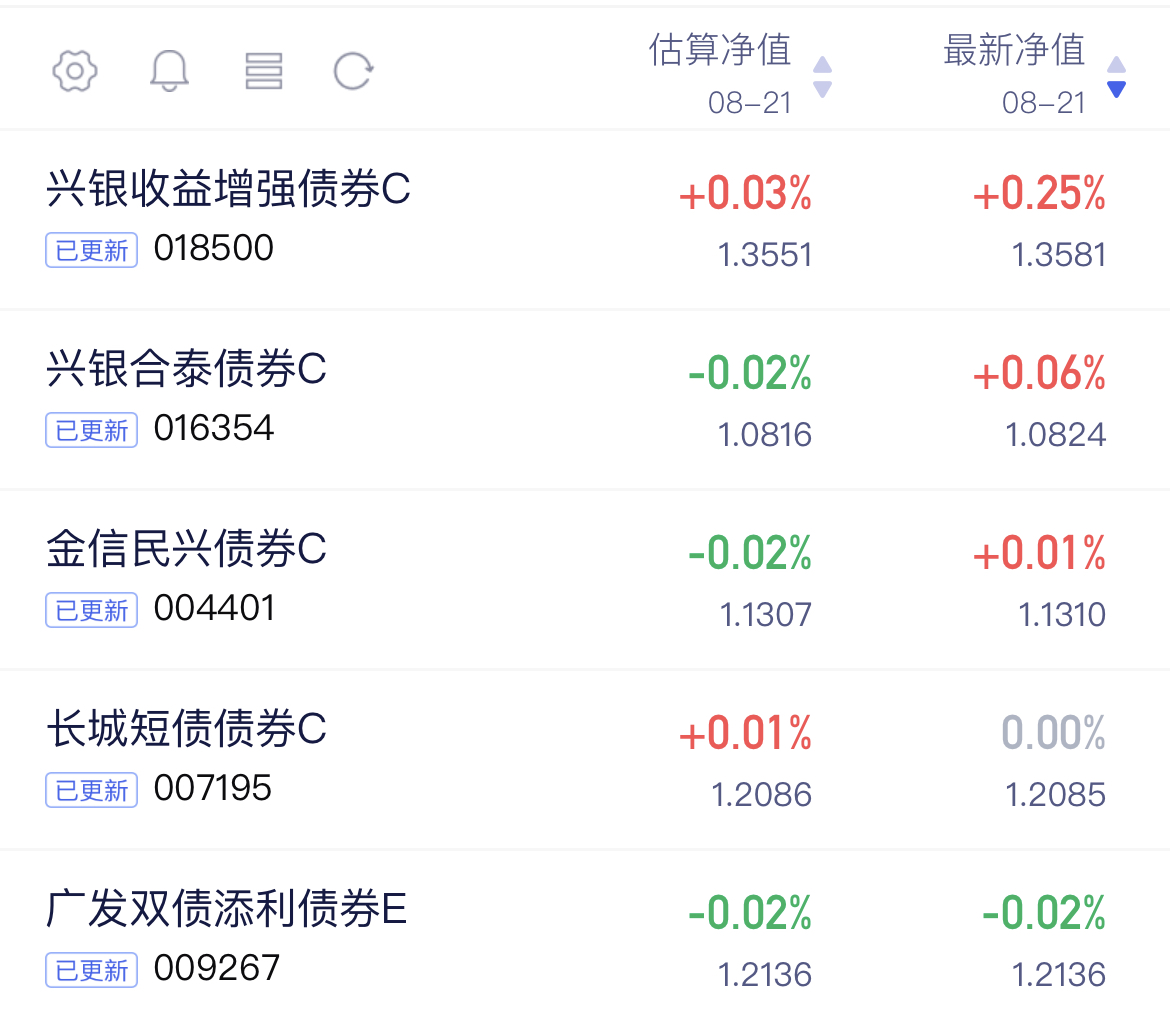Open fund 广发双债添利债券E

coord(227,909)
